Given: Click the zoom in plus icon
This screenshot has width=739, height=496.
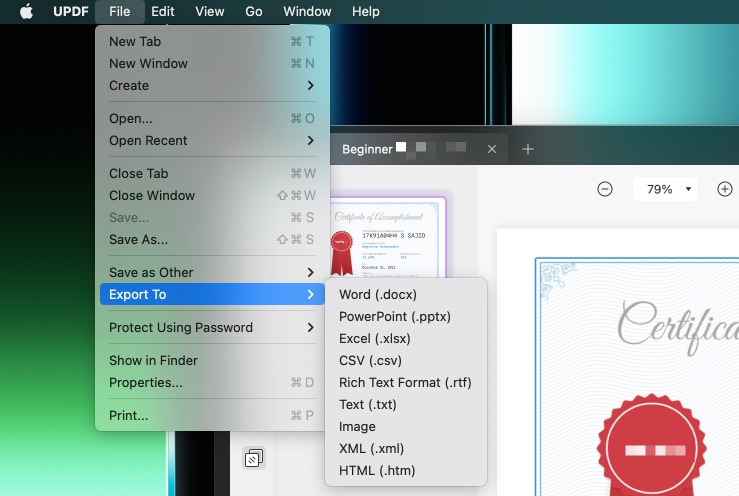Looking at the screenshot, I should (725, 189).
